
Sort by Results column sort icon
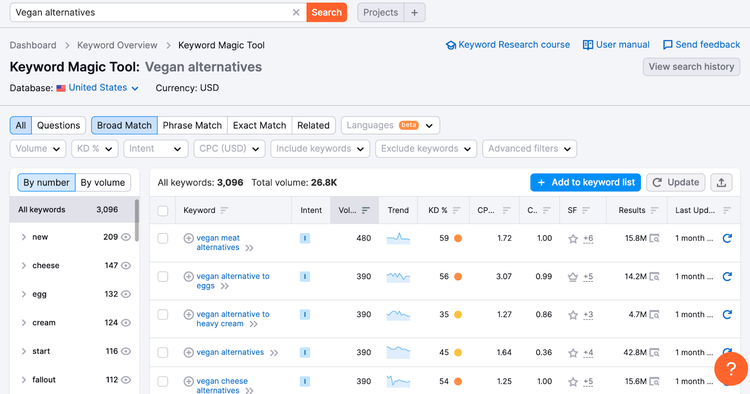(654, 210)
